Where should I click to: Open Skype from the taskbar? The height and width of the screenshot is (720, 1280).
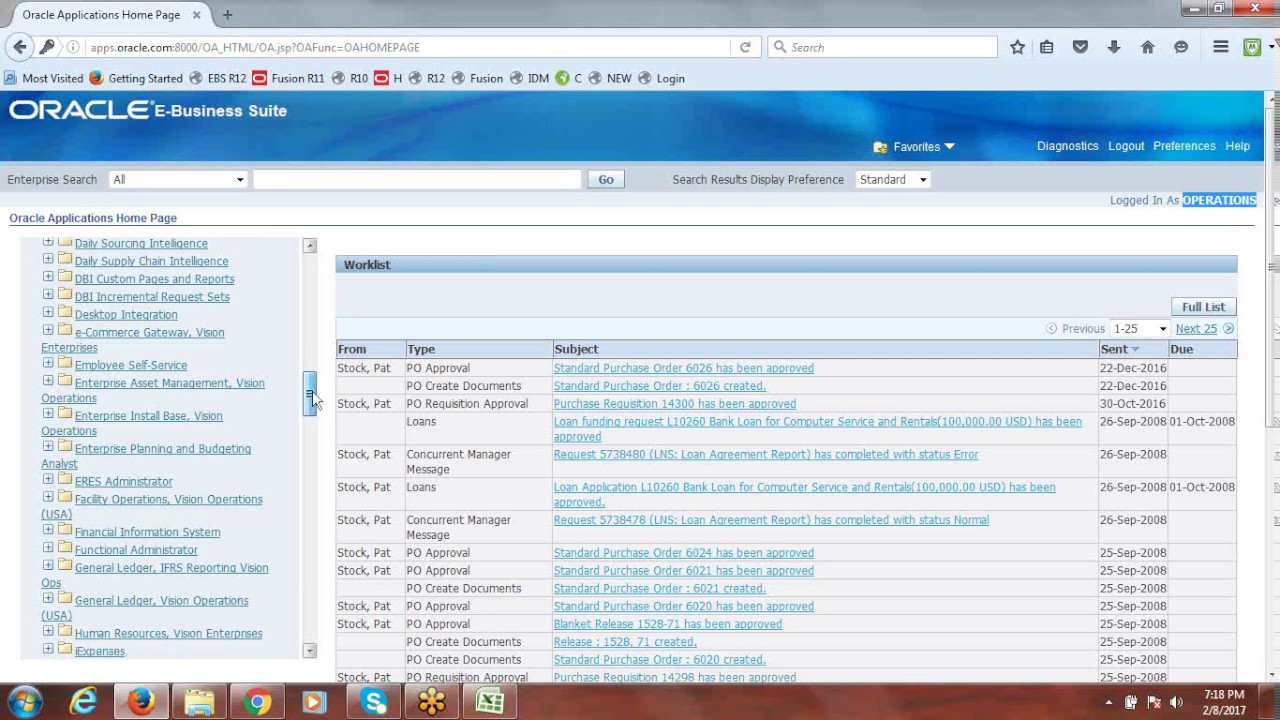click(374, 702)
